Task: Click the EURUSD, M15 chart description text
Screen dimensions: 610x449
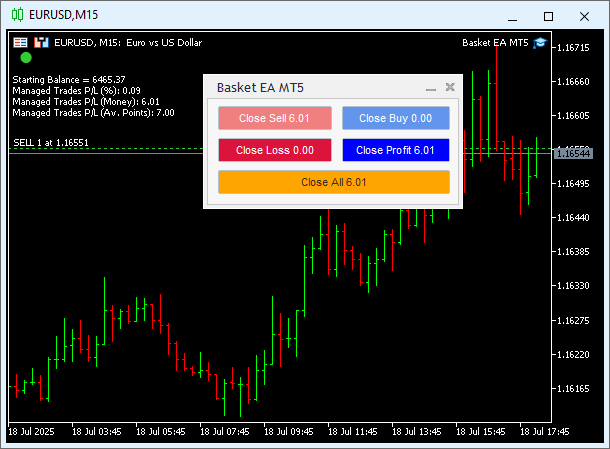Action: point(128,42)
